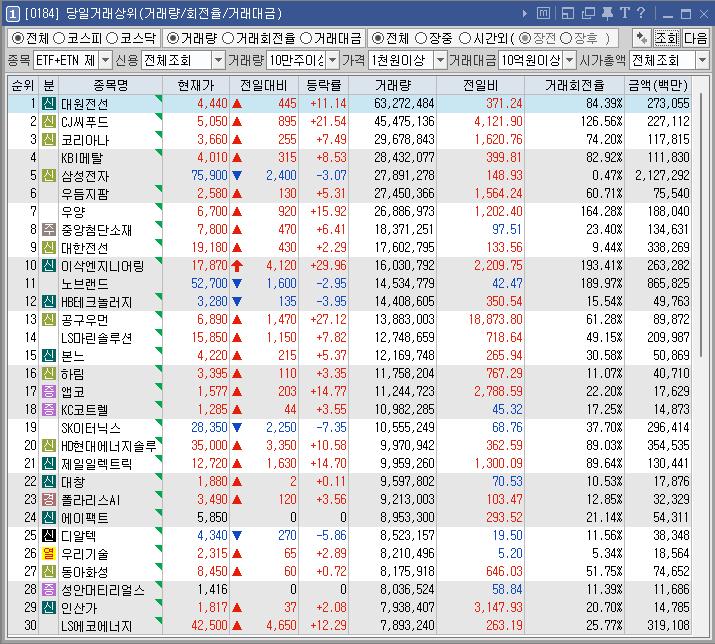
Task: Click the 신 badge on the HB테크놀러지 row
Action: [48, 301]
